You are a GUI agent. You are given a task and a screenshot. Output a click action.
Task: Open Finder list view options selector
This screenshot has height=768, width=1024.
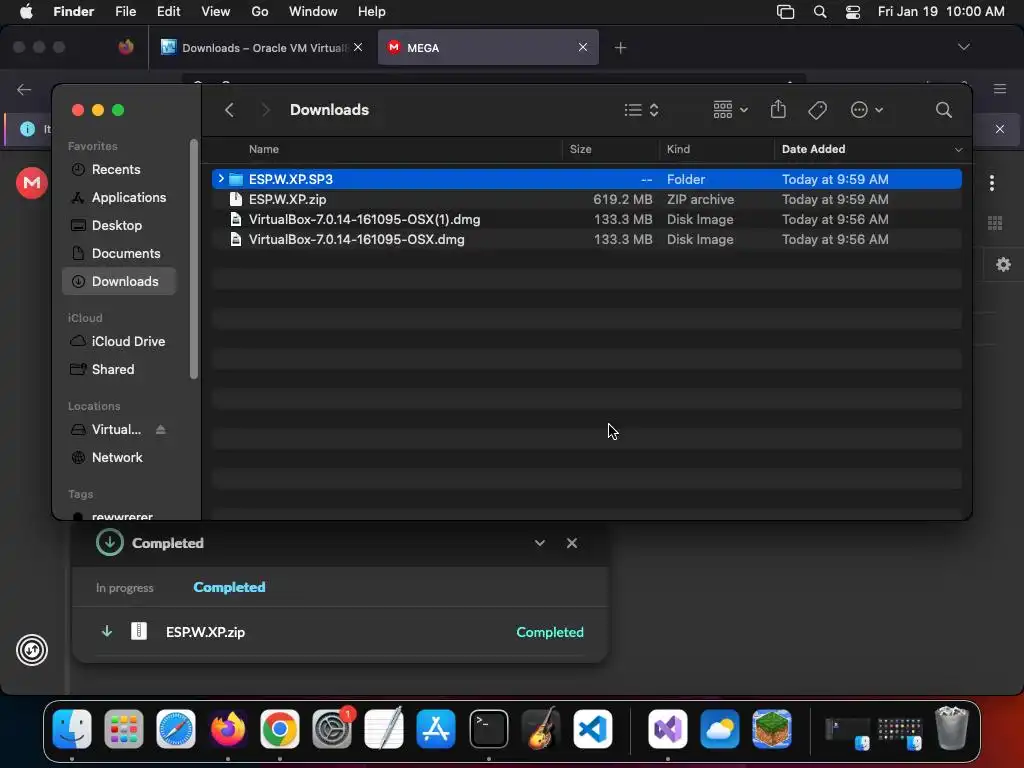641,110
